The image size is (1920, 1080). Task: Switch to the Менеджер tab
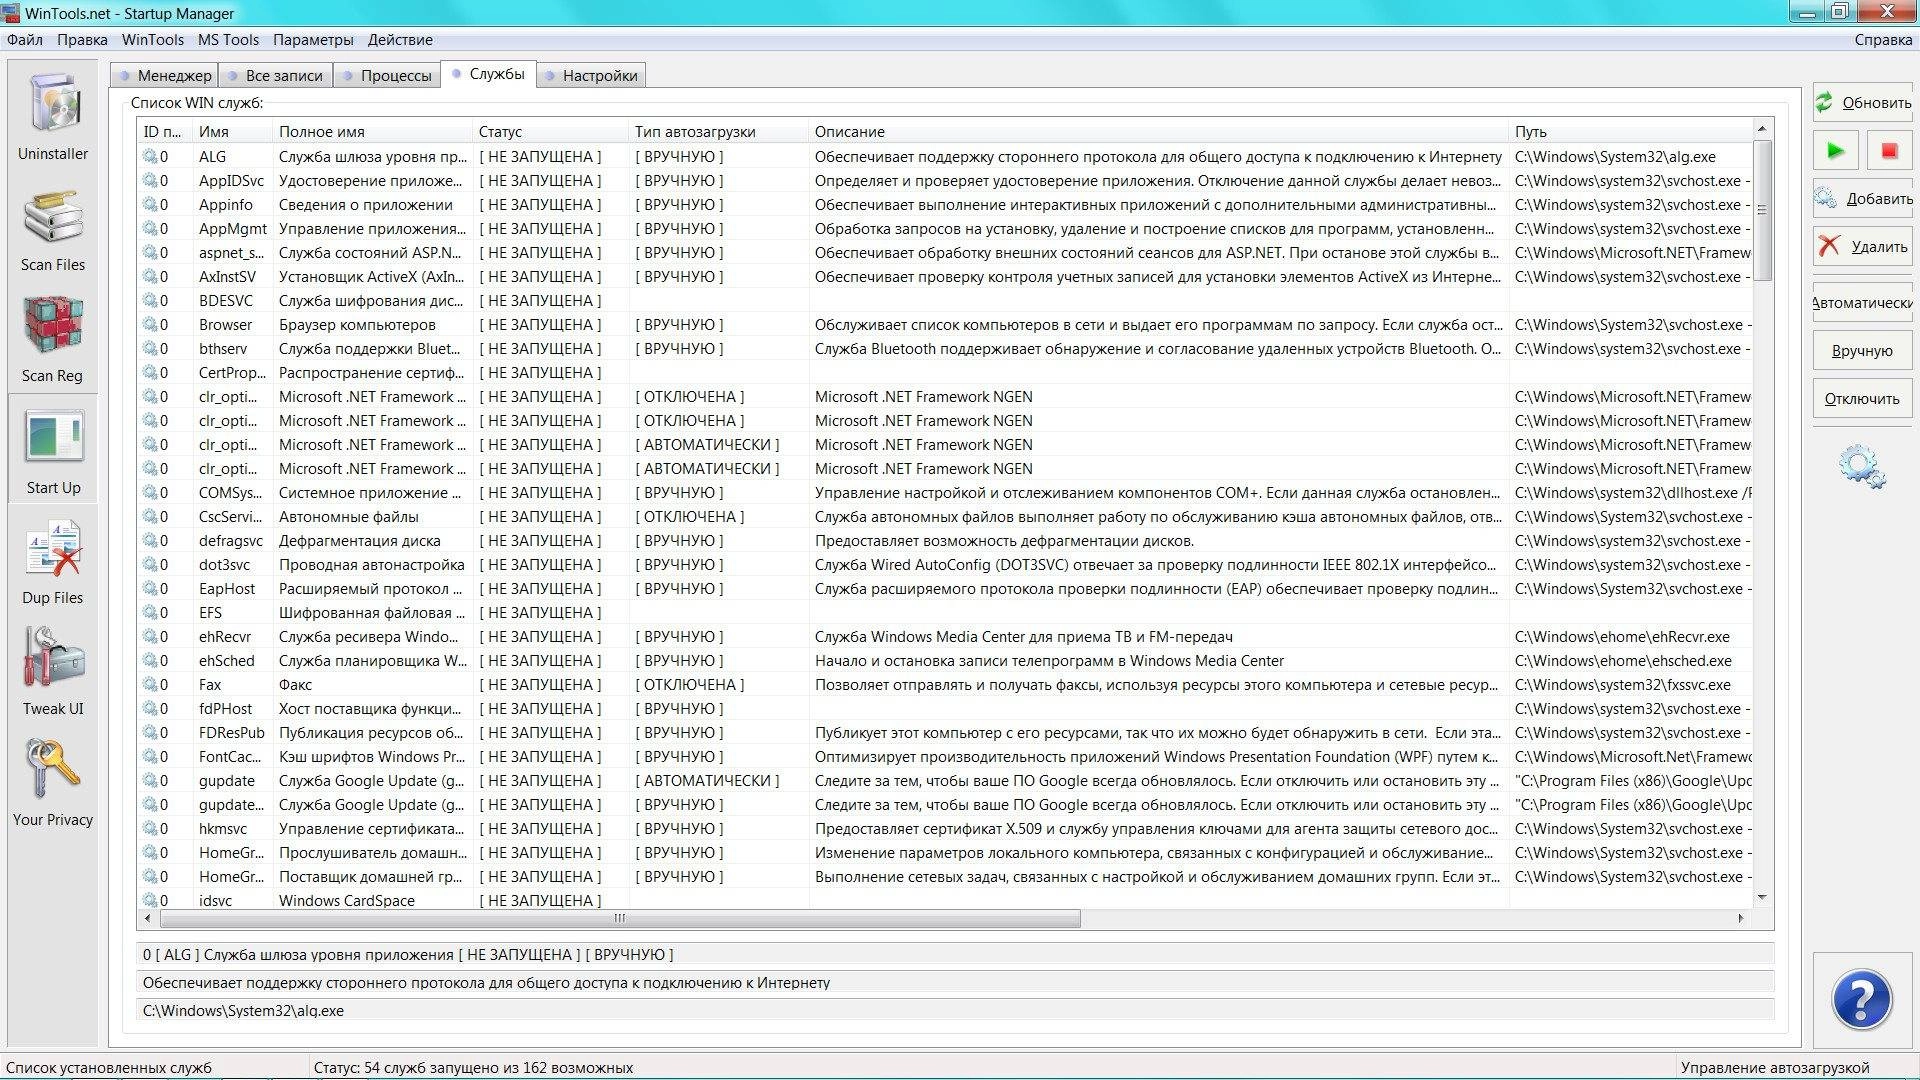pos(165,75)
